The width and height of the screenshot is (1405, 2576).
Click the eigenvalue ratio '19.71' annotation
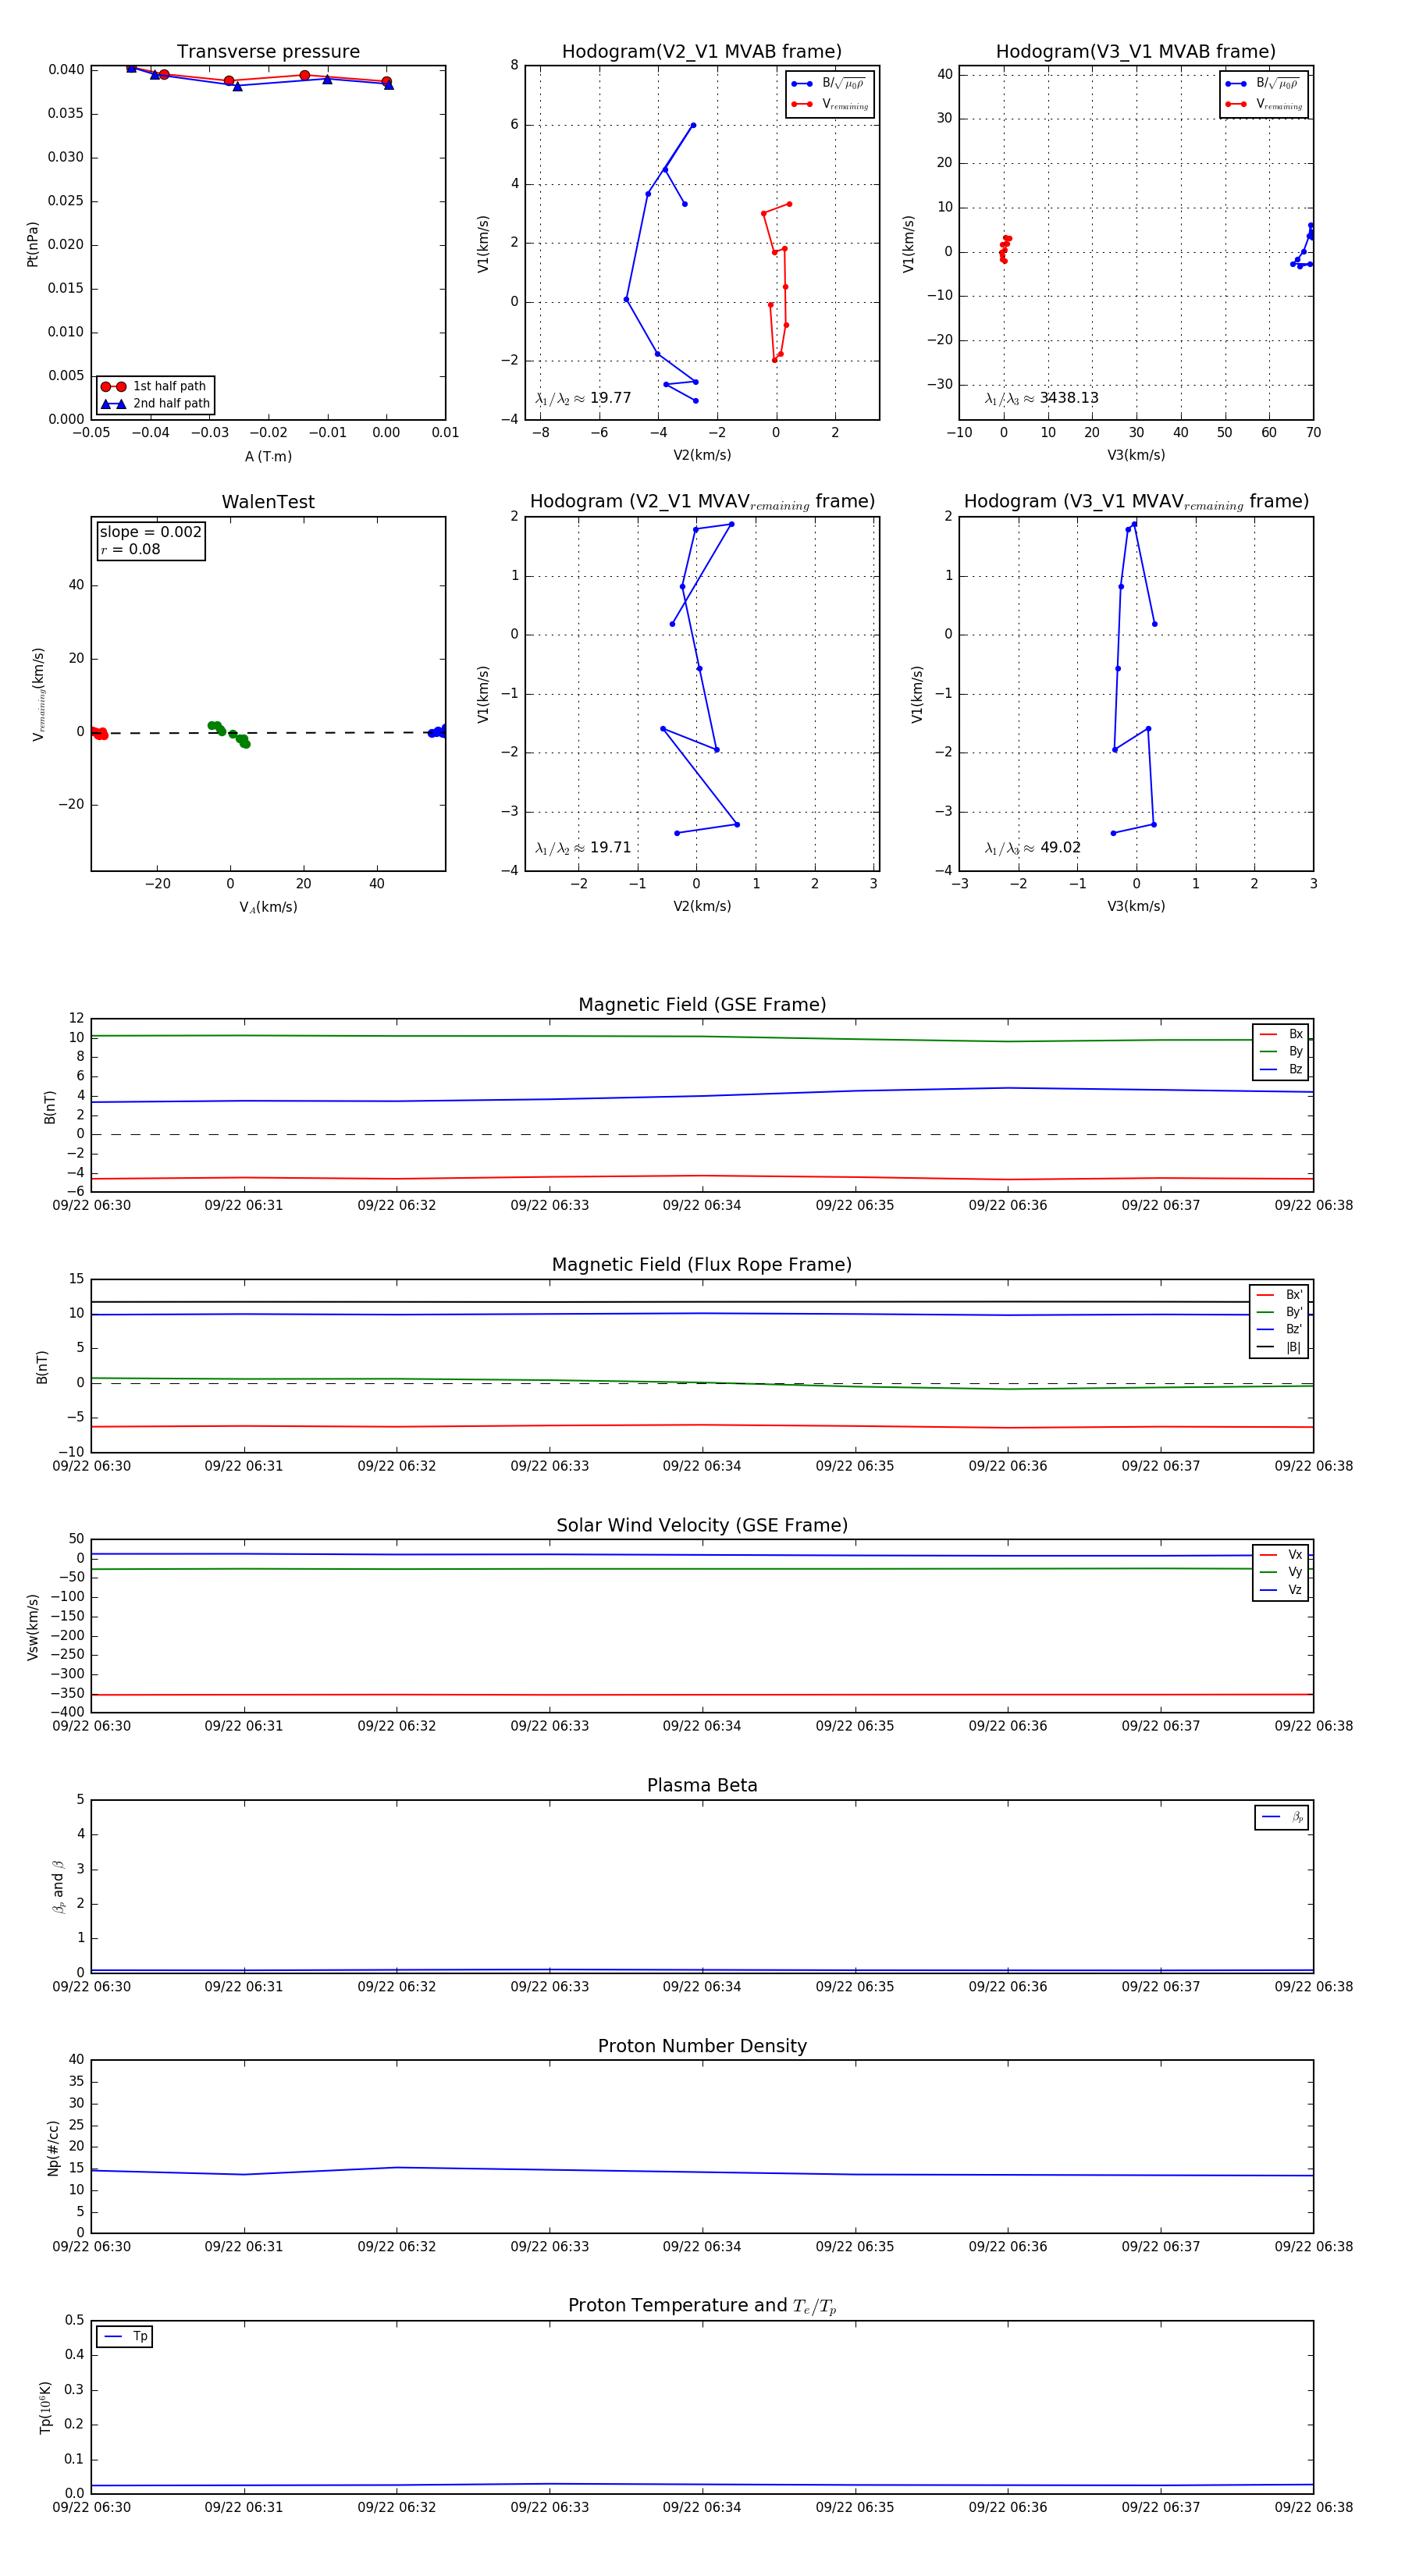click(x=583, y=848)
